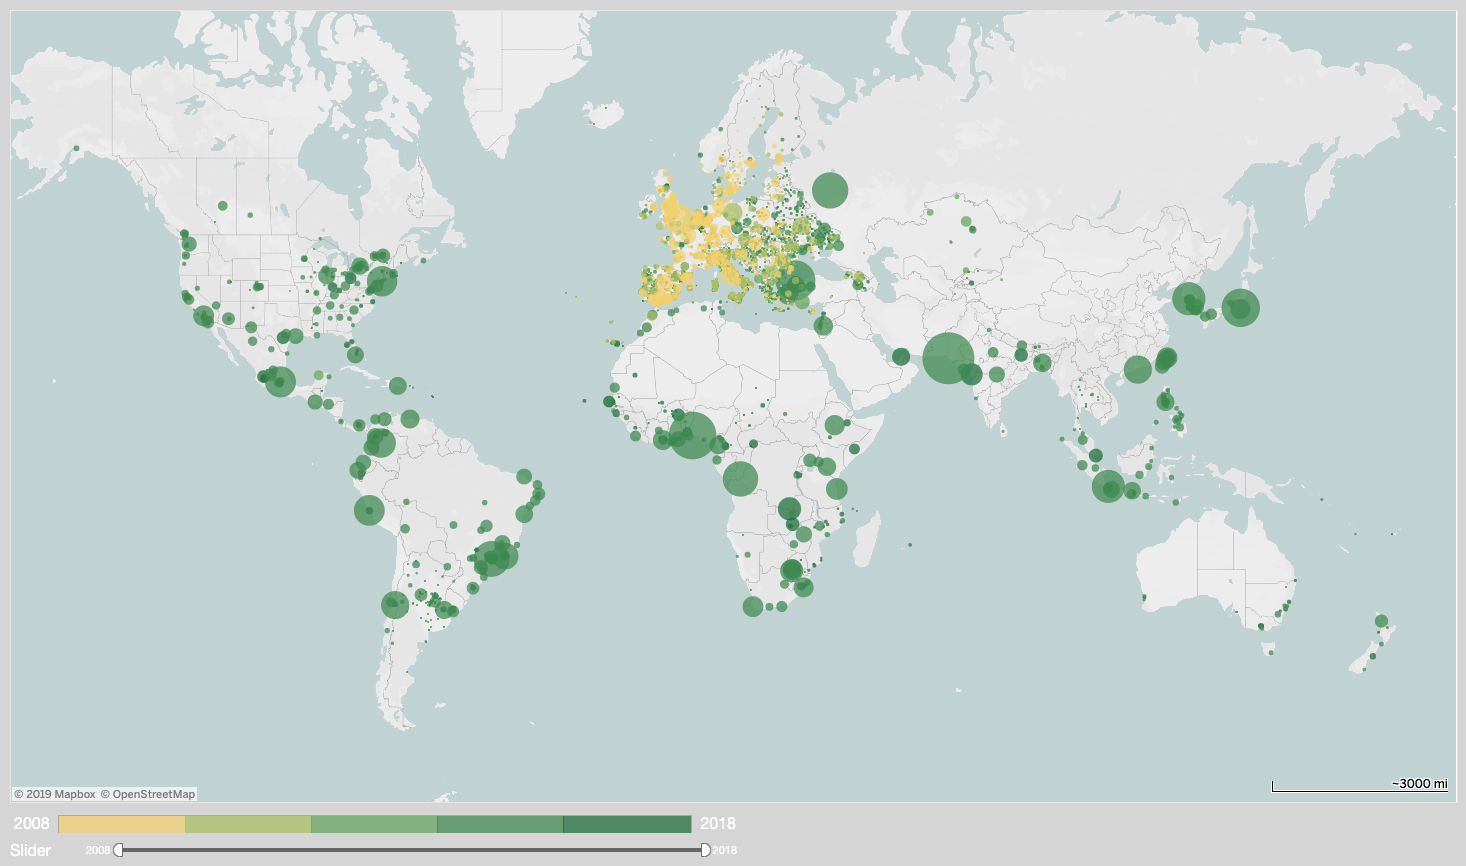Click the map scale bar showing ~3000 mi
This screenshot has width=1466, height=866.
click(1360, 786)
